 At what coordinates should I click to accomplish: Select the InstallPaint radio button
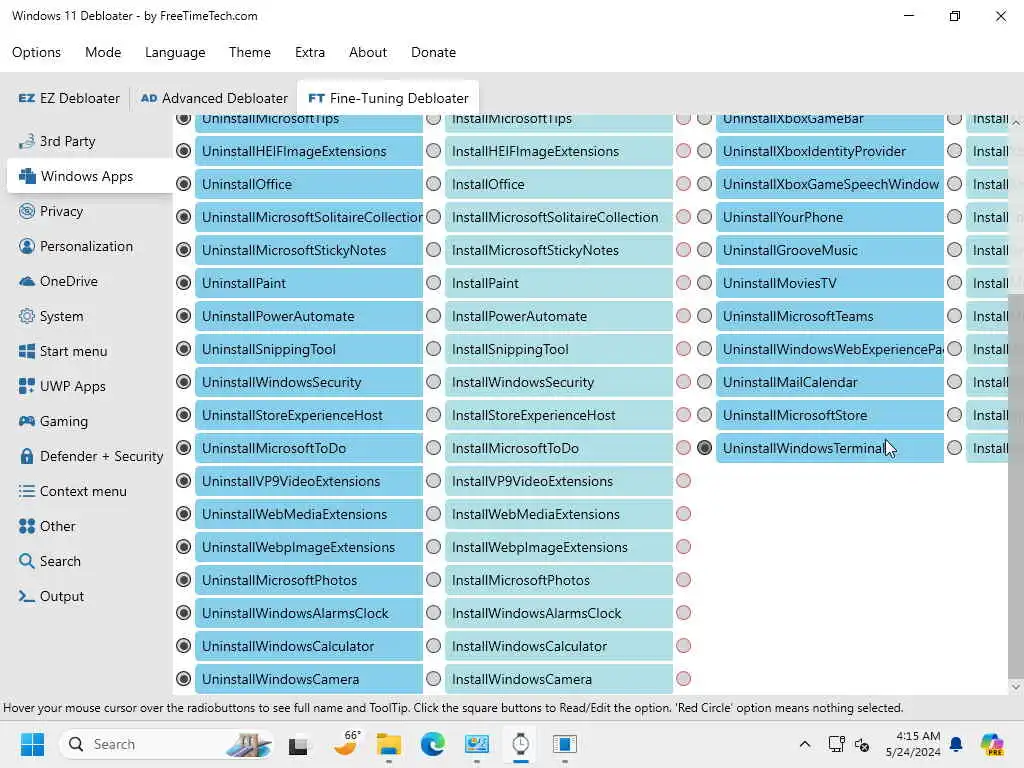434,283
